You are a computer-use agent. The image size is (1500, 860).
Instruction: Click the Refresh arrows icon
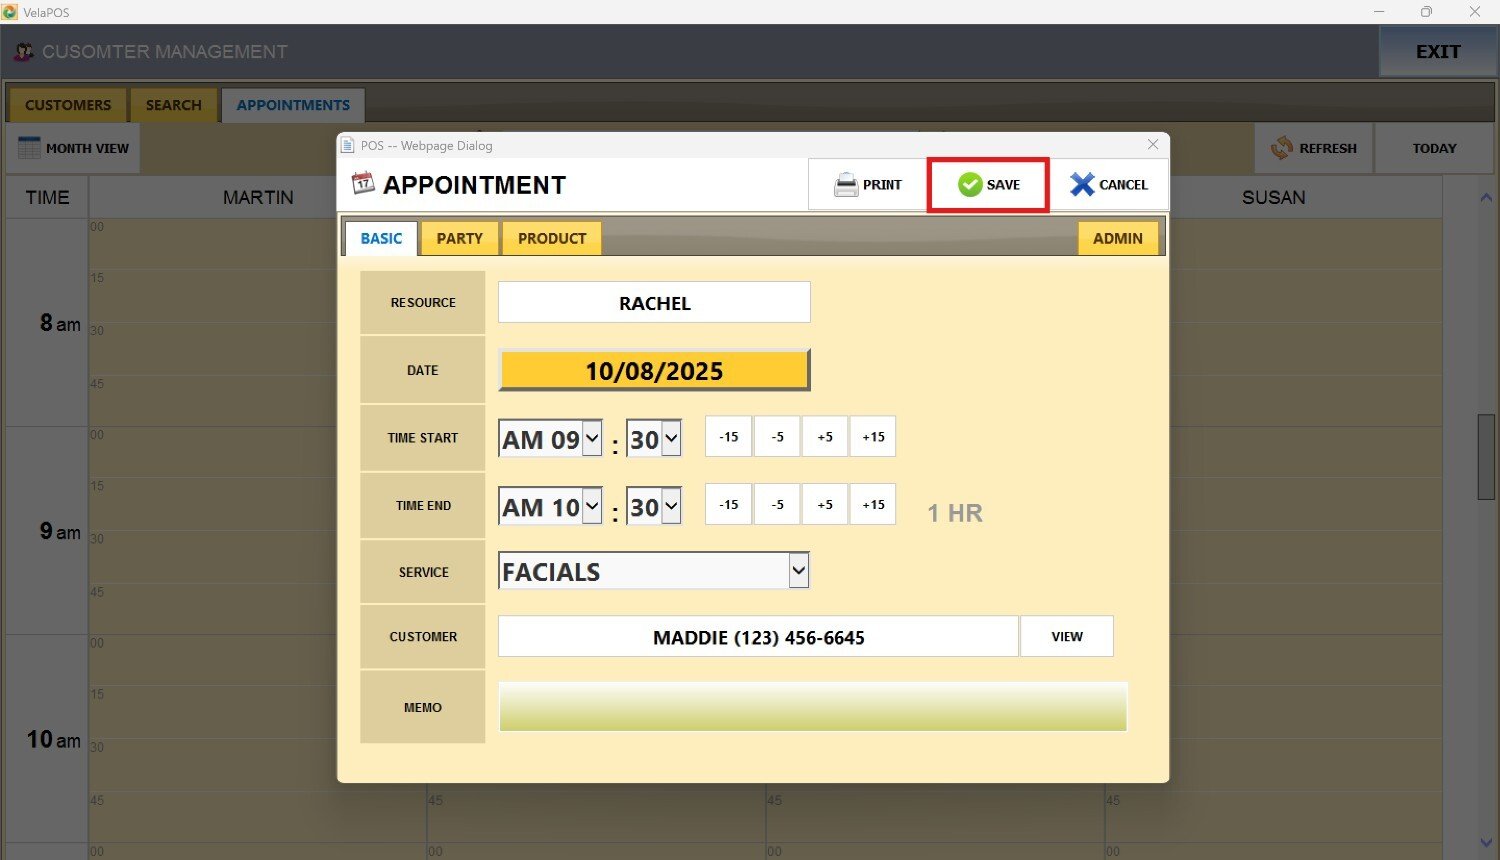point(1282,148)
